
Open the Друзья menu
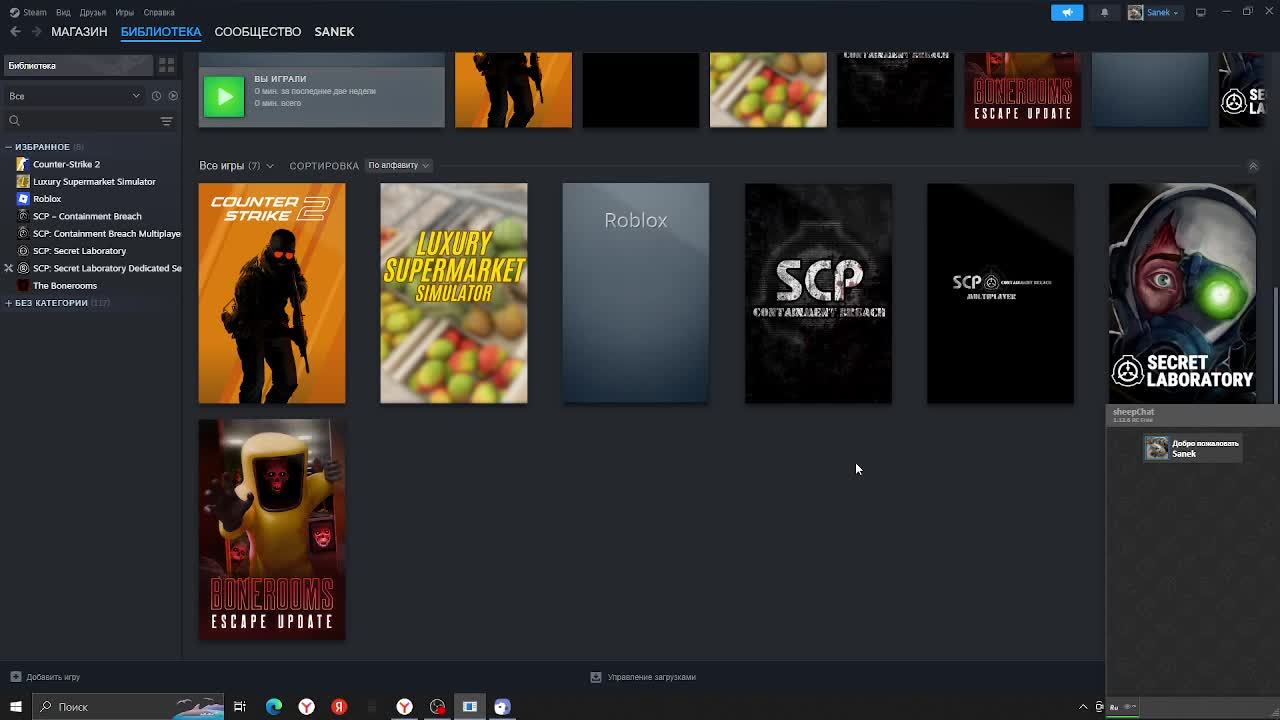click(x=93, y=12)
